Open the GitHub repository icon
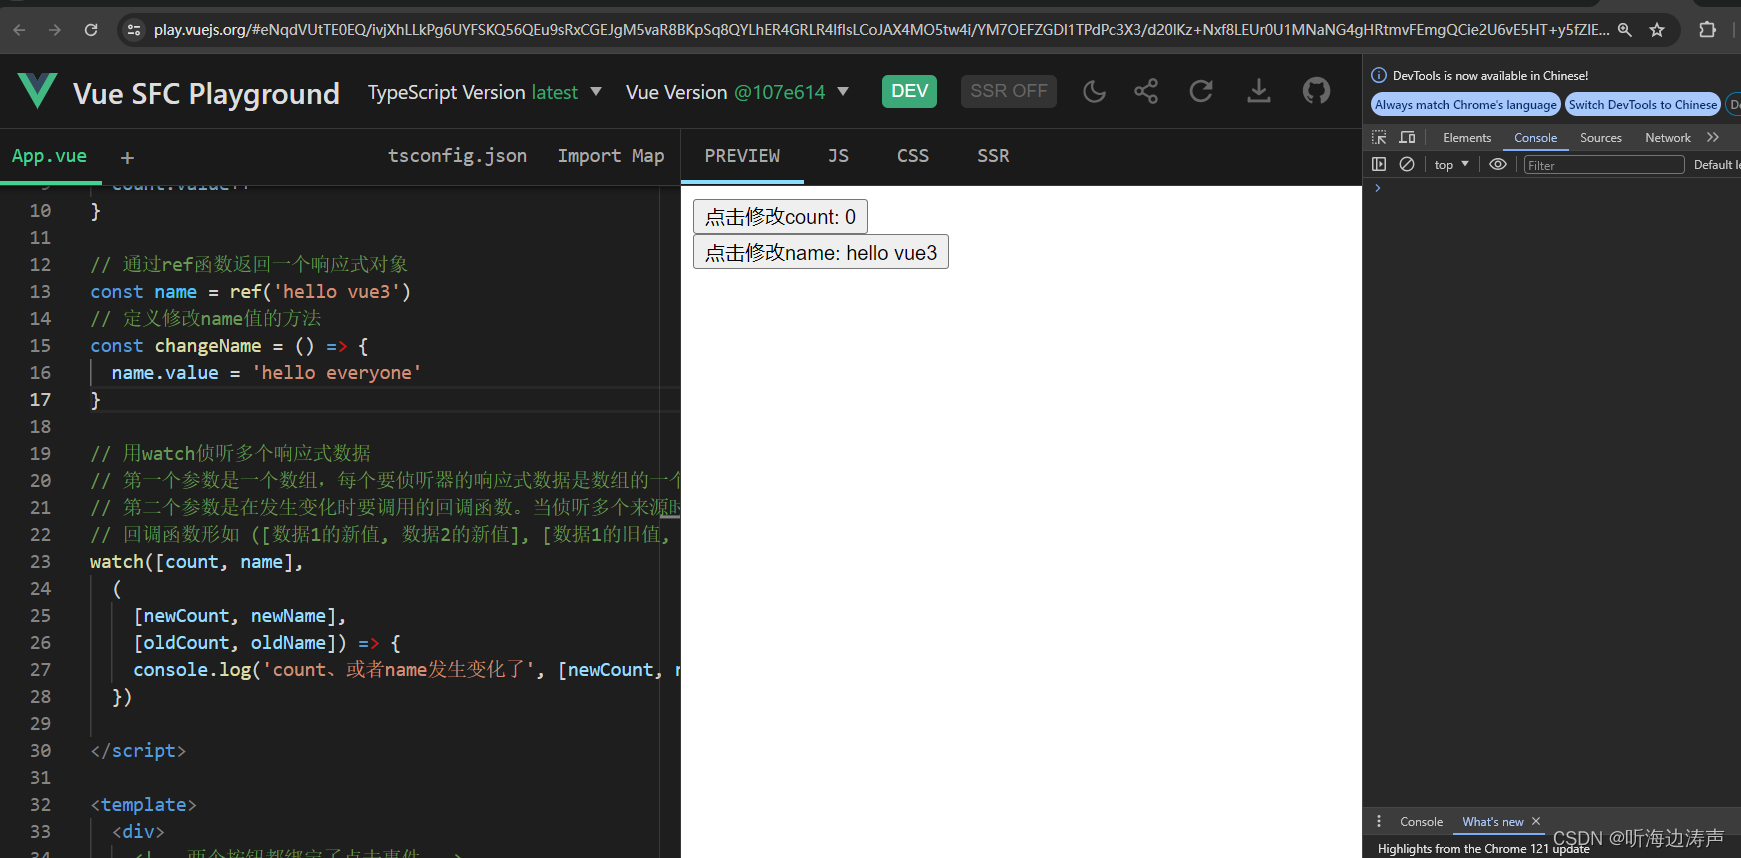 (x=1316, y=92)
